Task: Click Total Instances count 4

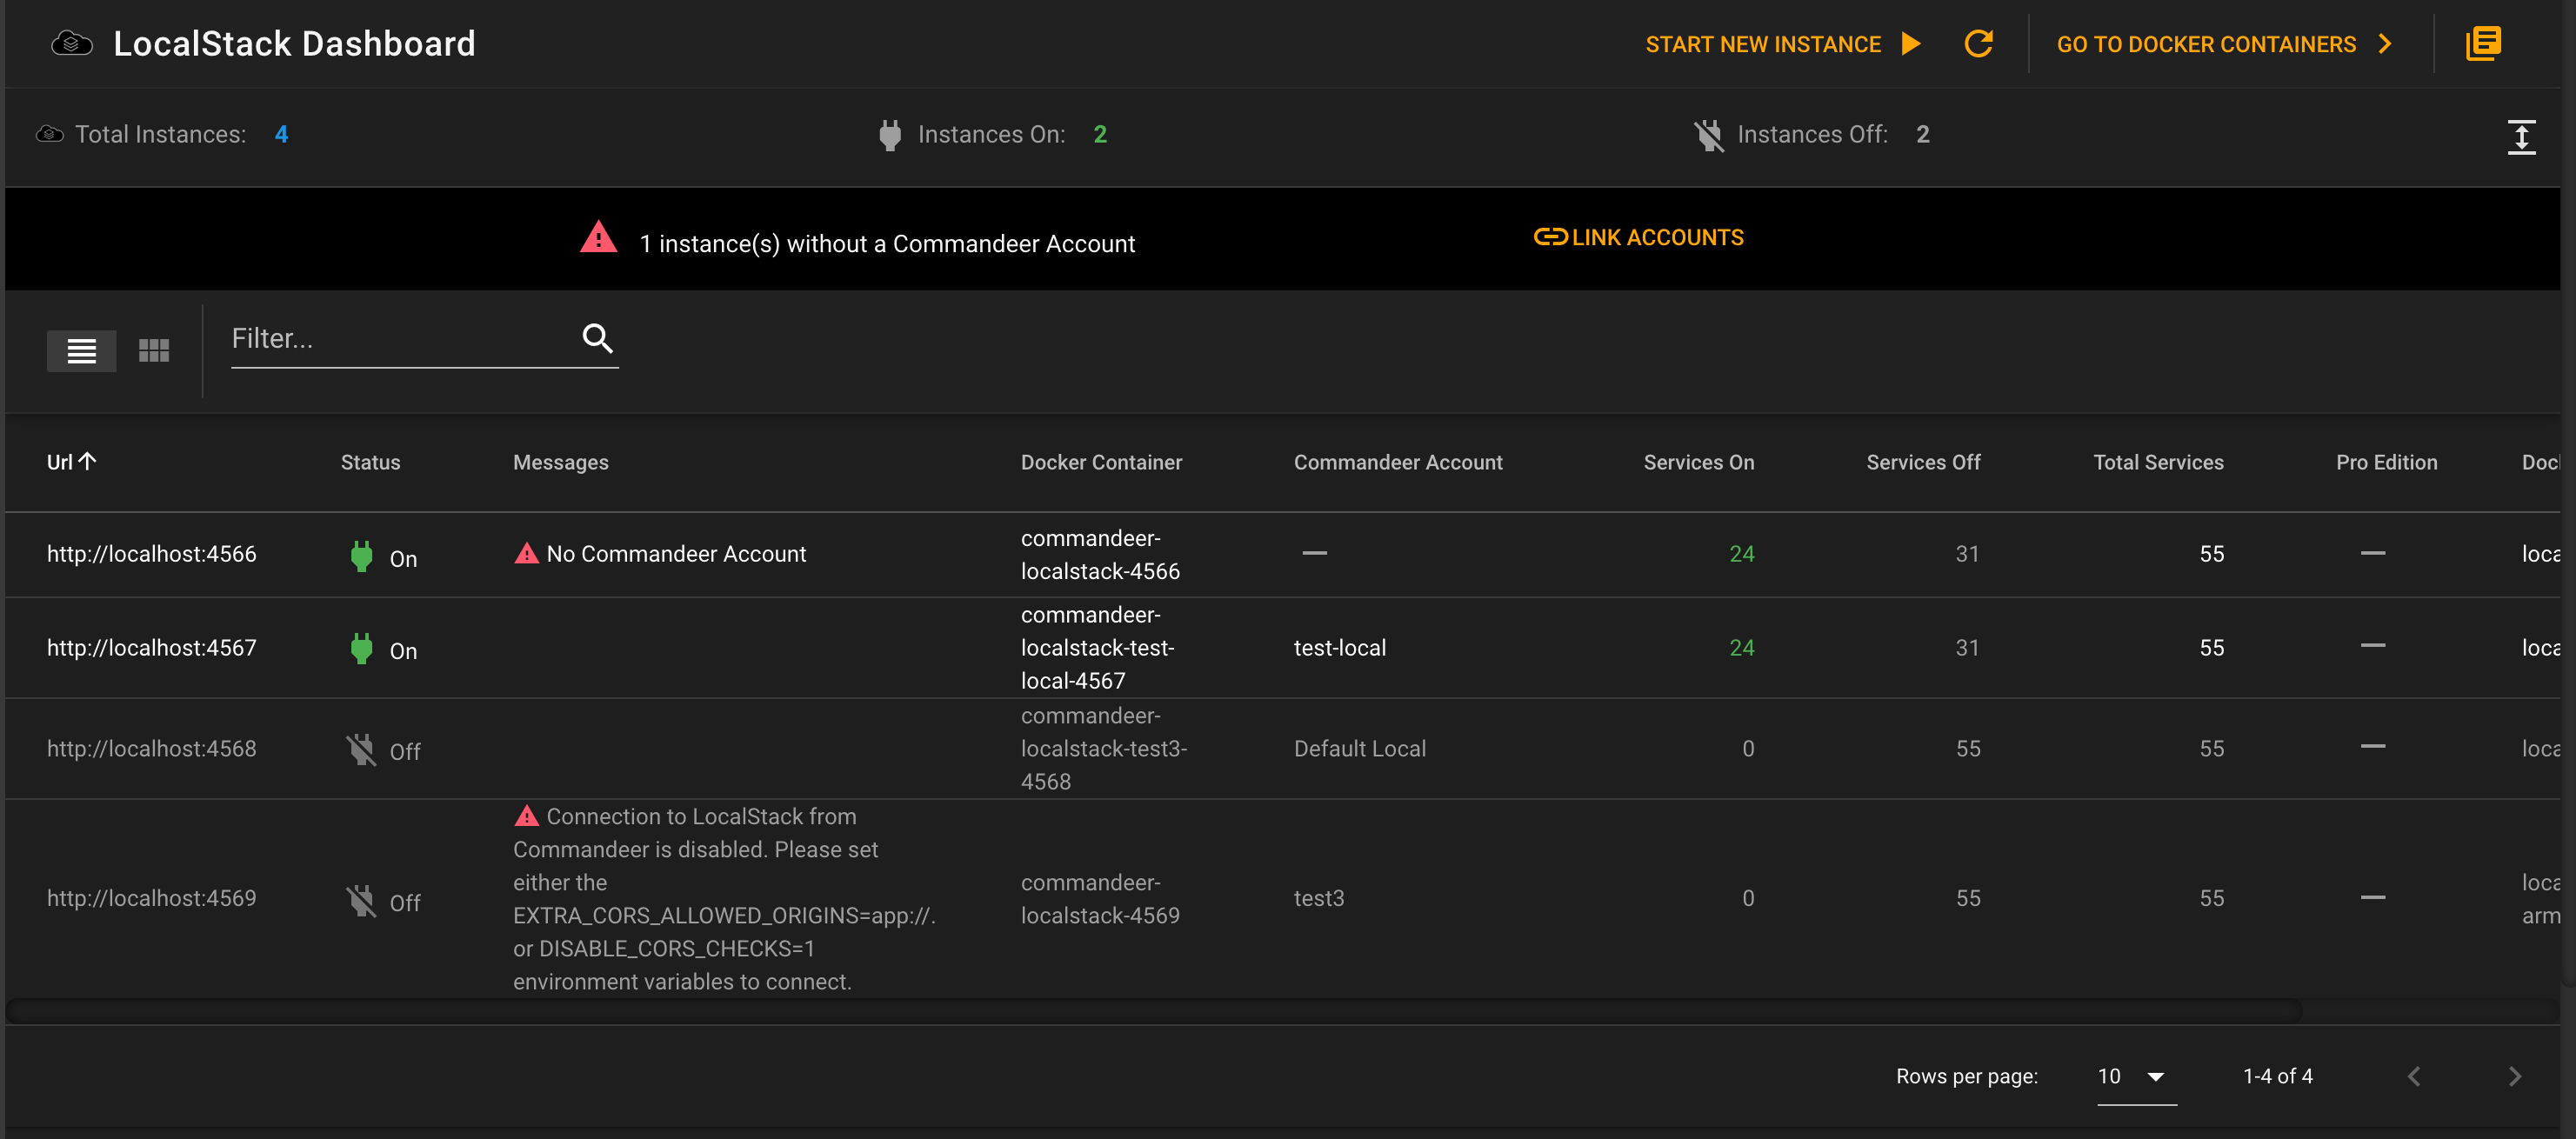Action: tap(281, 134)
